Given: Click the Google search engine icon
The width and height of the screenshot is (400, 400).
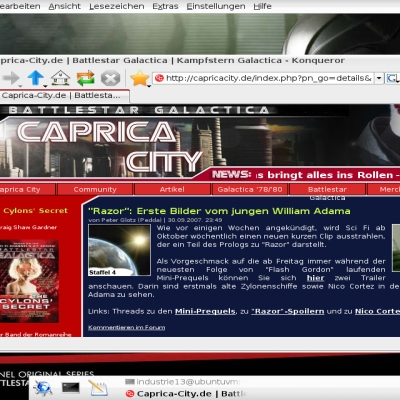Looking at the screenshot, I should [x=393, y=78].
